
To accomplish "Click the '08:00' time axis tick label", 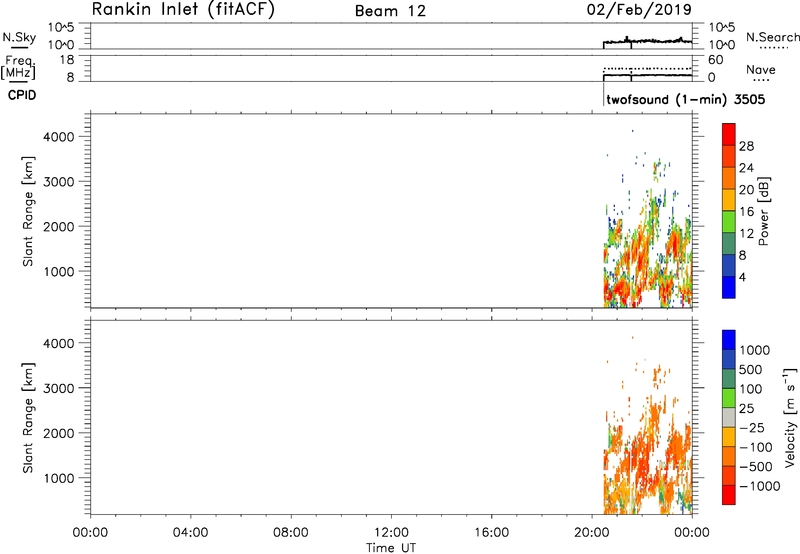I will click(291, 533).
